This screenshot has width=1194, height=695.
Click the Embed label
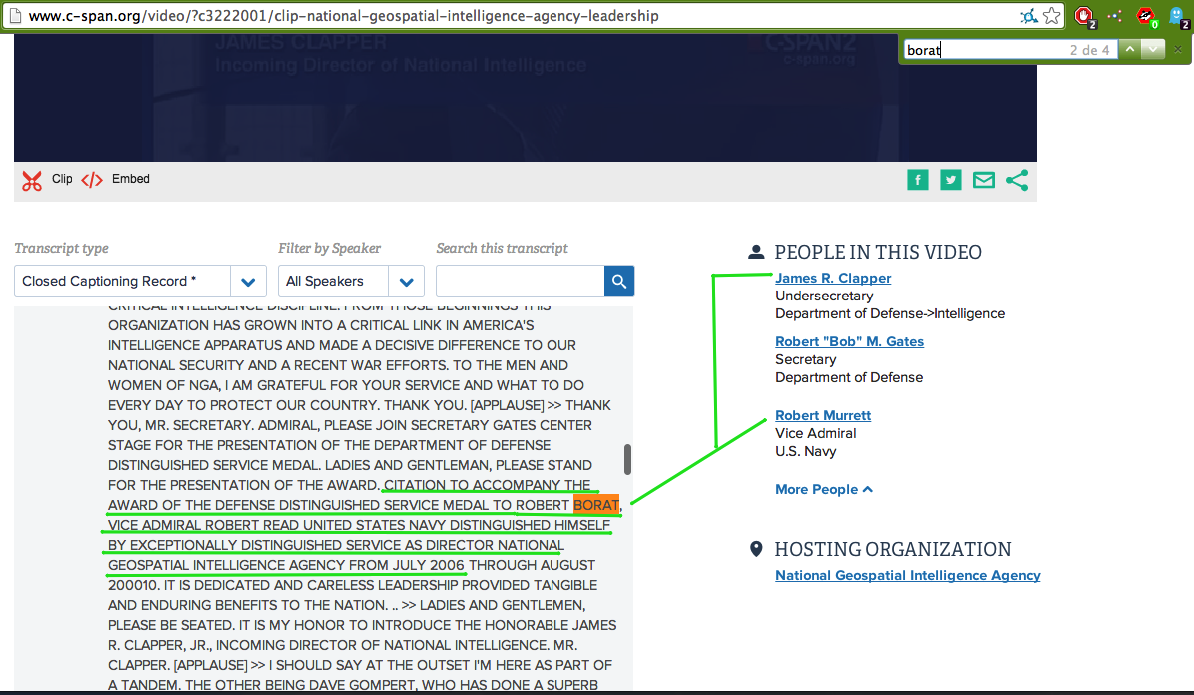pyautogui.click(x=131, y=179)
